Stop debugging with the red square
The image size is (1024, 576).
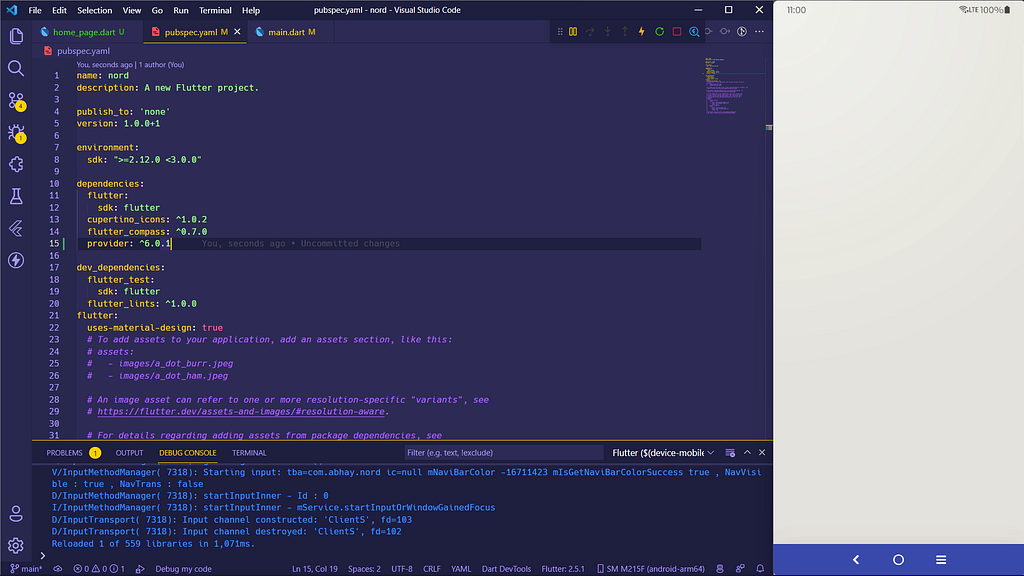click(677, 31)
